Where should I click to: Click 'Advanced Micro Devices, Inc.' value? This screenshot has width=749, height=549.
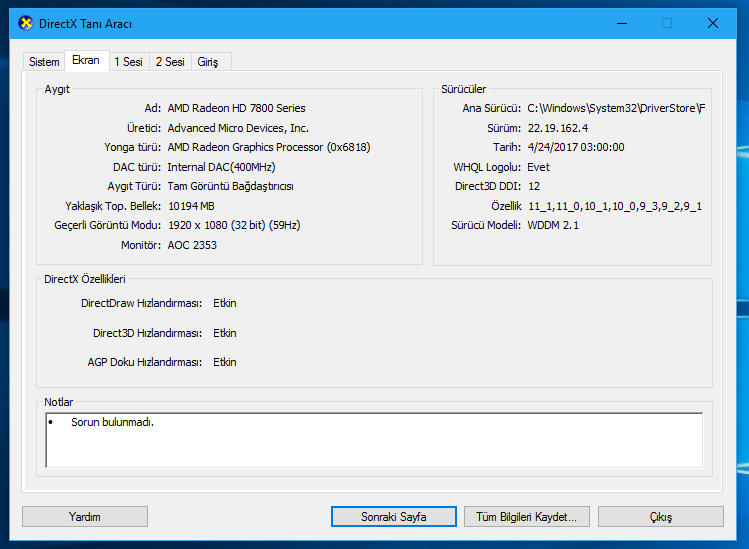[238, 128]
